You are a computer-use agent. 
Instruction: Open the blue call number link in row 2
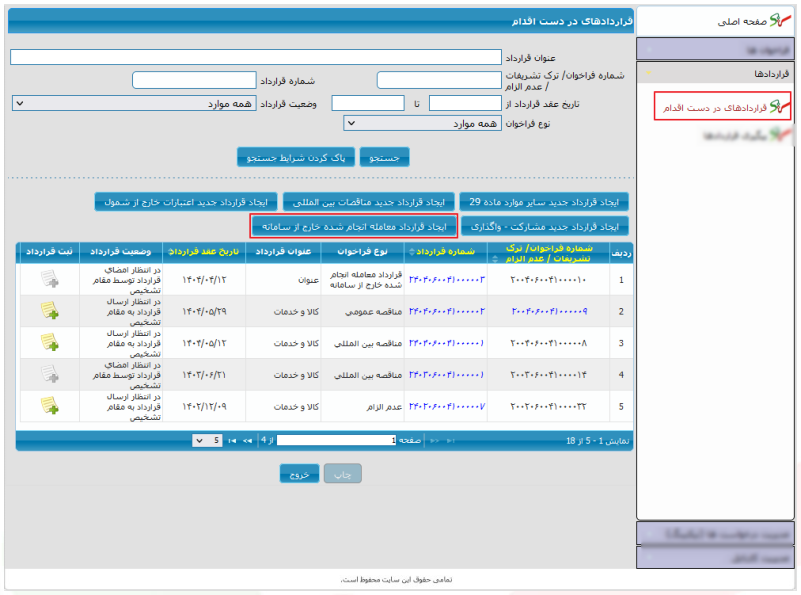[x=549, y=311]
